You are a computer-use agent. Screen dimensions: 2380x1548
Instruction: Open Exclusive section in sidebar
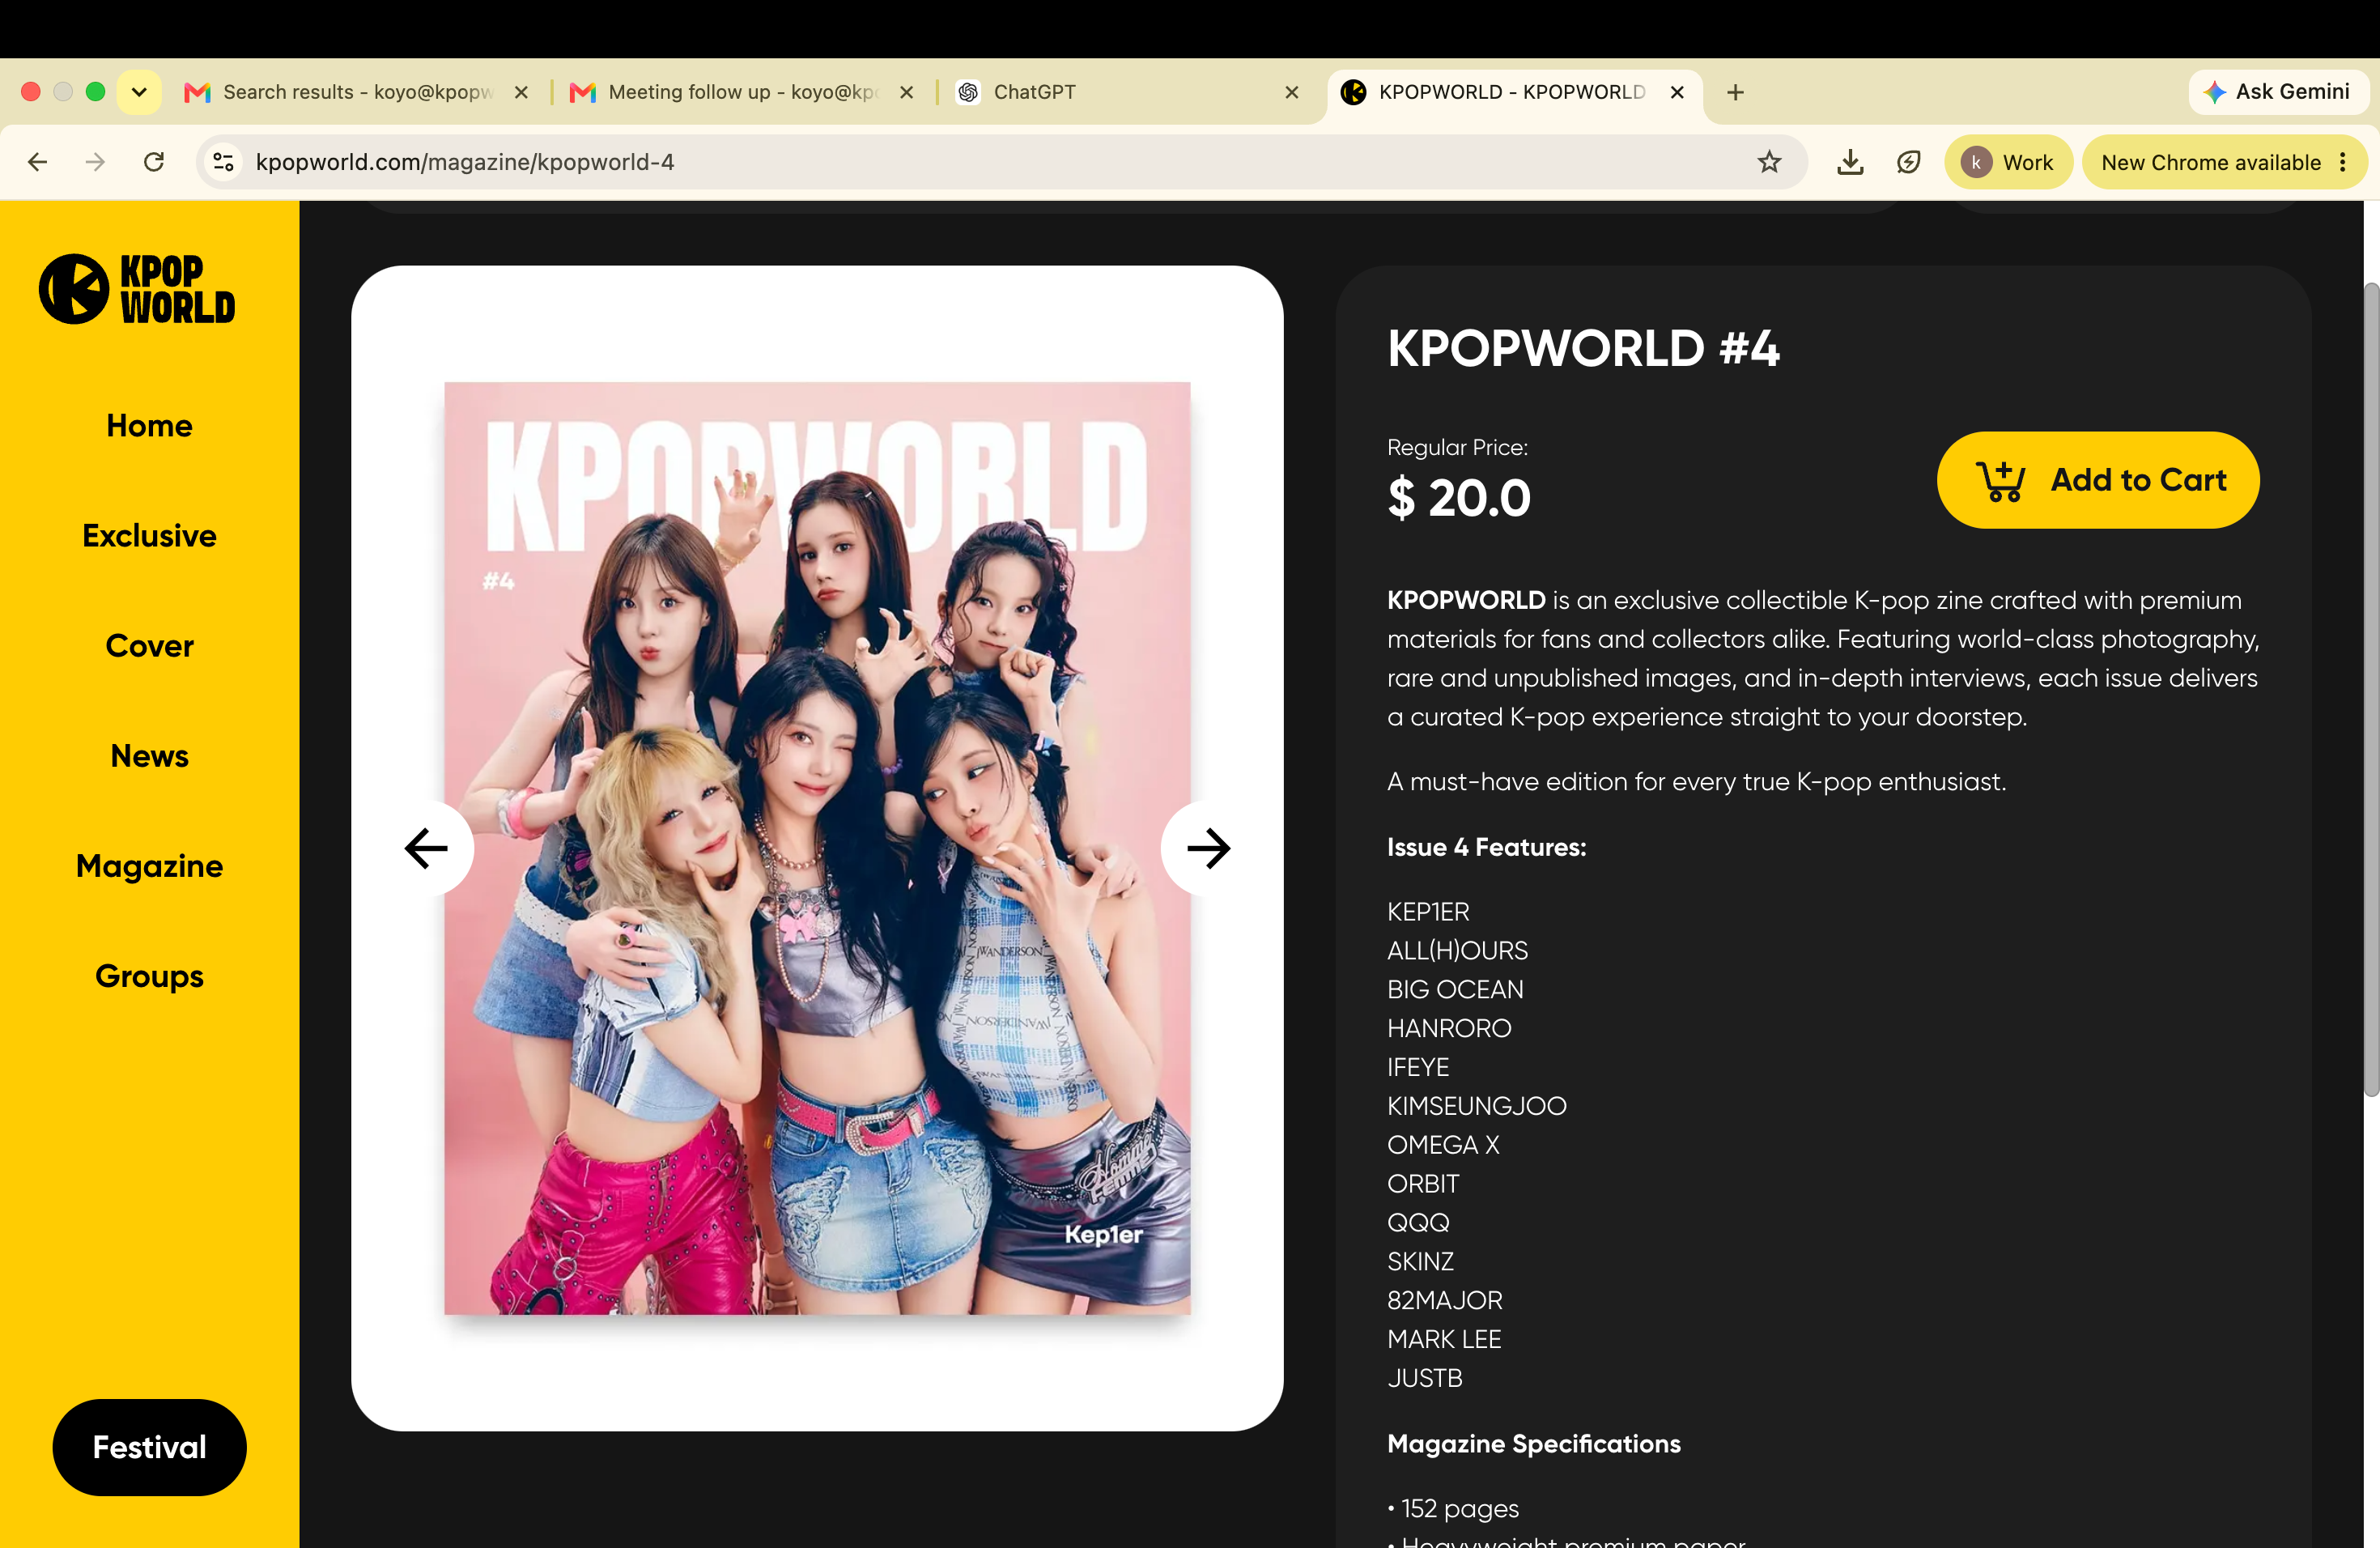tap(149, 536)
